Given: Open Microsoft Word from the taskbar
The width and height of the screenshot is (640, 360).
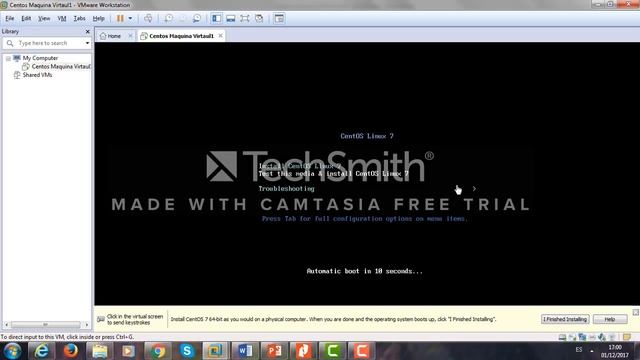Looking at the screenshot, I should (x=245, y=351).
